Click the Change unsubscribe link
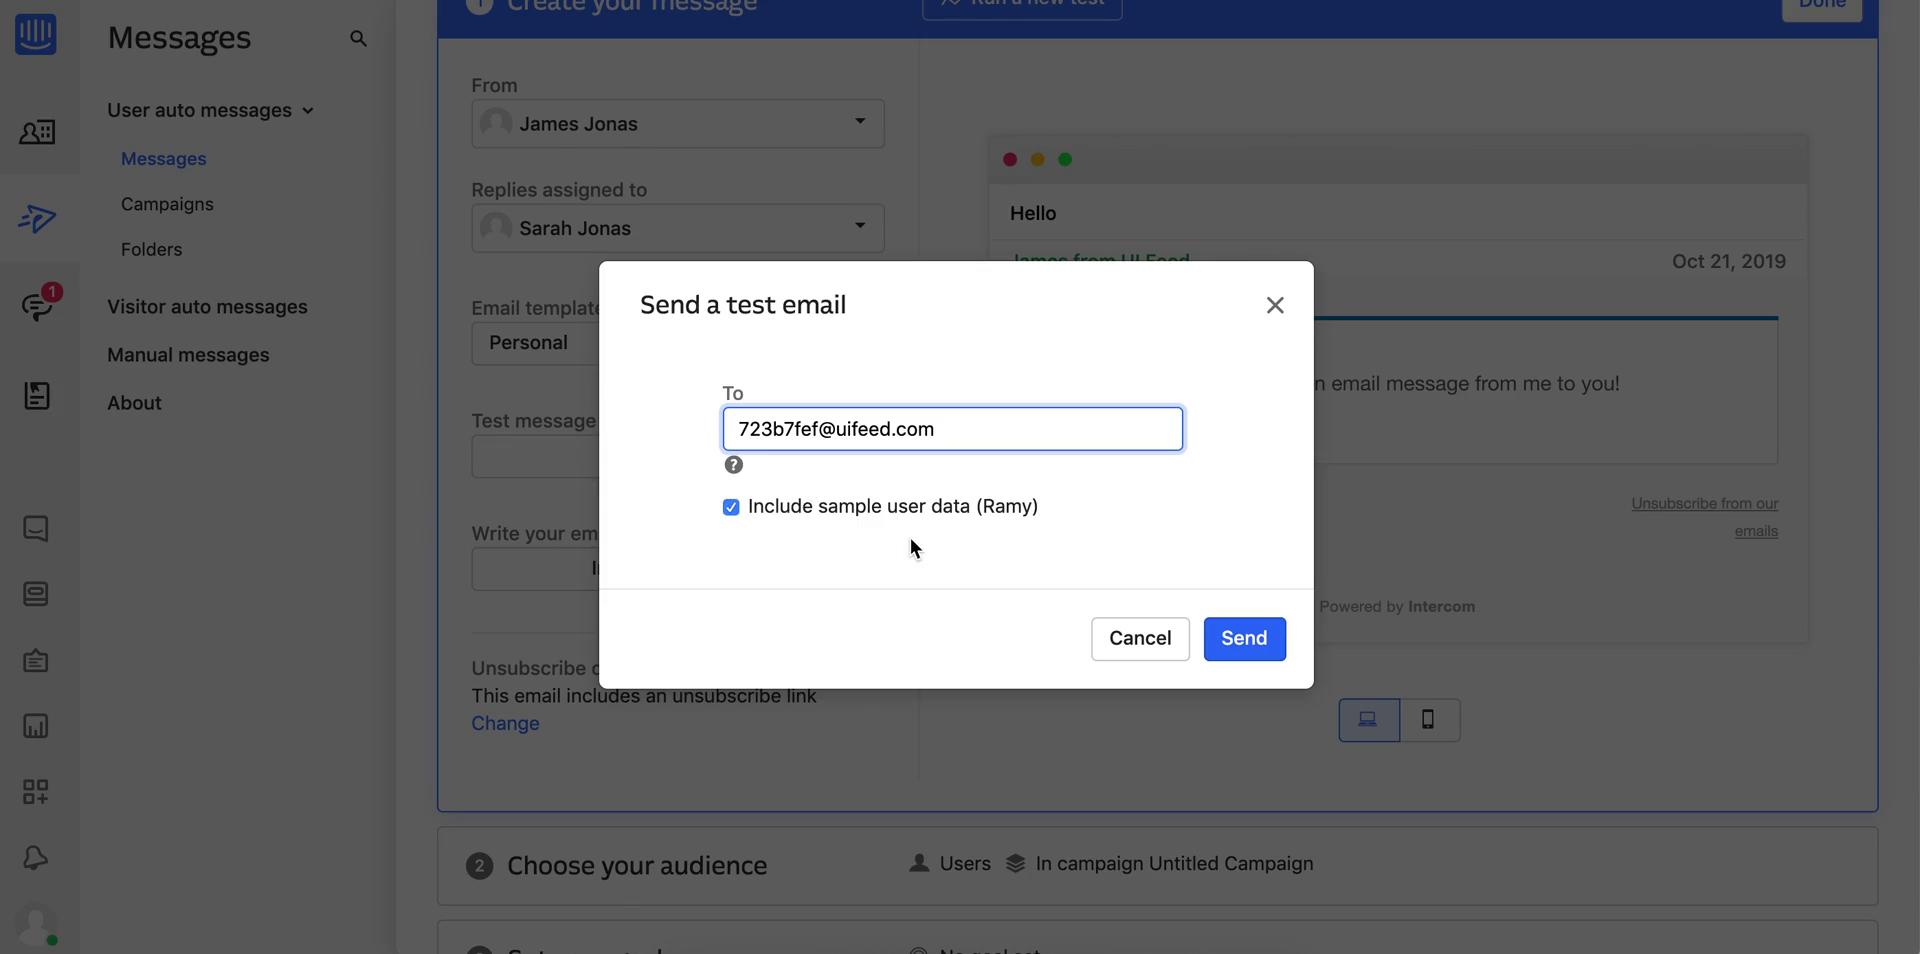The height and width of the screenshot is (954, 1920). tap(505, 723)
